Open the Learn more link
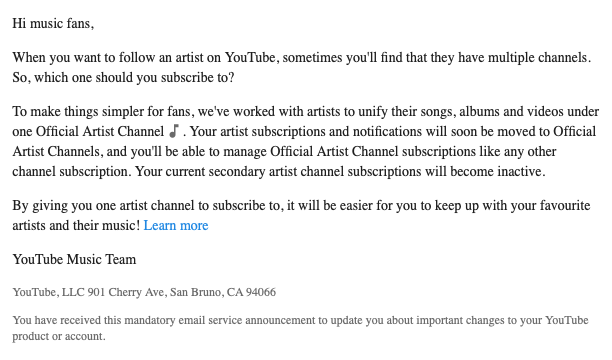This screenshot has height=360, width=612. (x=176, y=226)
